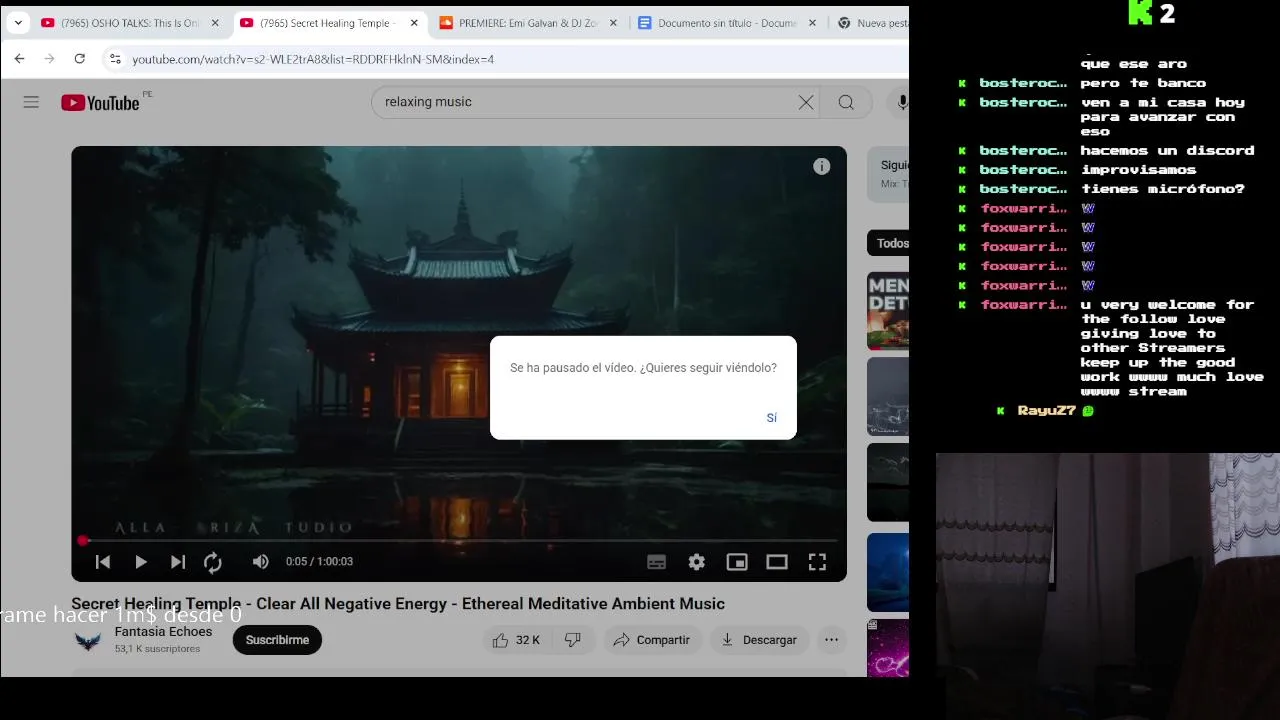Toggle loop playback icon
The width and height of the screenshot is (1280, 720).
tap(213, 562)
